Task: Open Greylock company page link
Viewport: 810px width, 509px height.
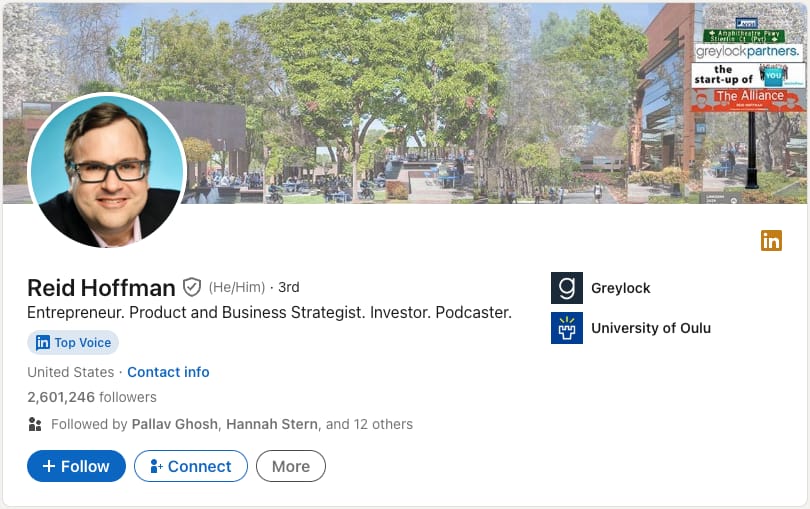Action: click(620, 288)
